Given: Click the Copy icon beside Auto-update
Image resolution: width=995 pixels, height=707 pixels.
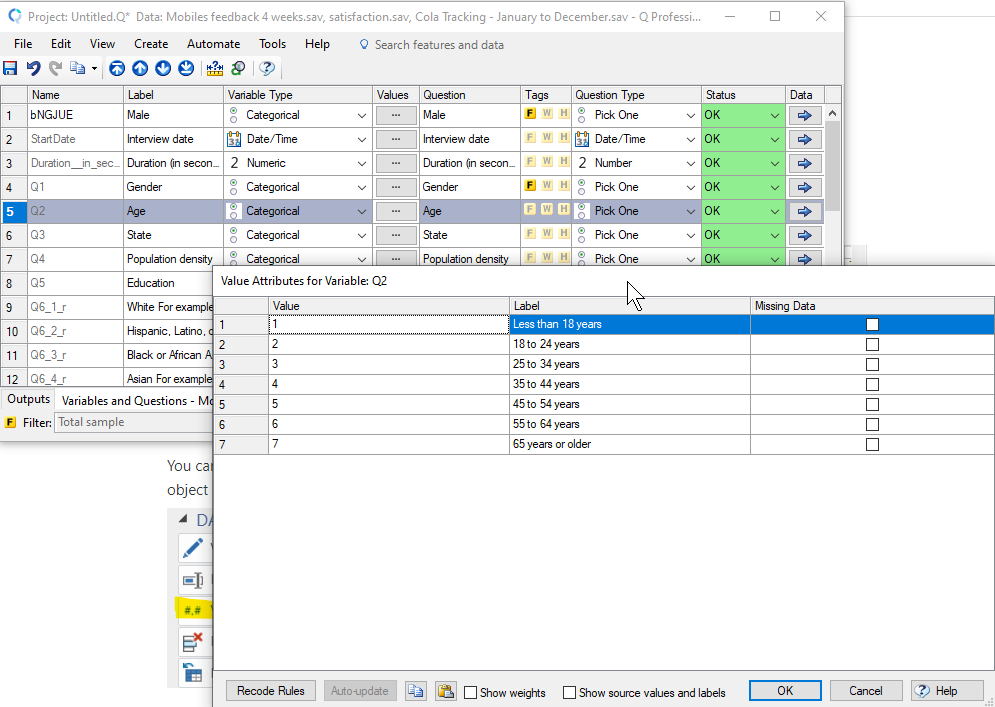Looking at the screenshot, I should point(415,691).
